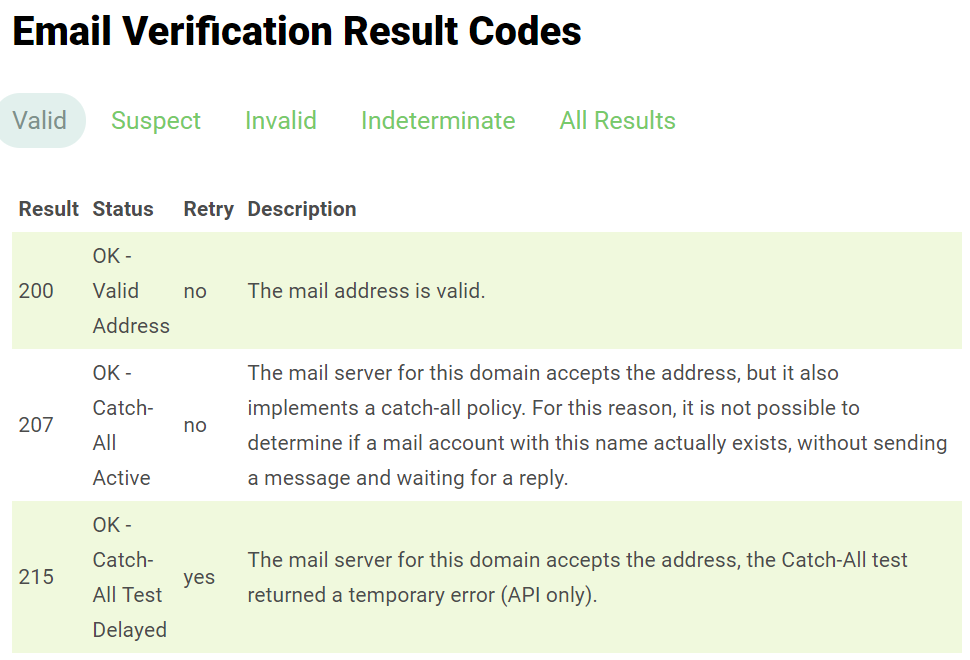Switch to the Suspect tab
This screenshot has height=660, width=970.
click(156, 121)
